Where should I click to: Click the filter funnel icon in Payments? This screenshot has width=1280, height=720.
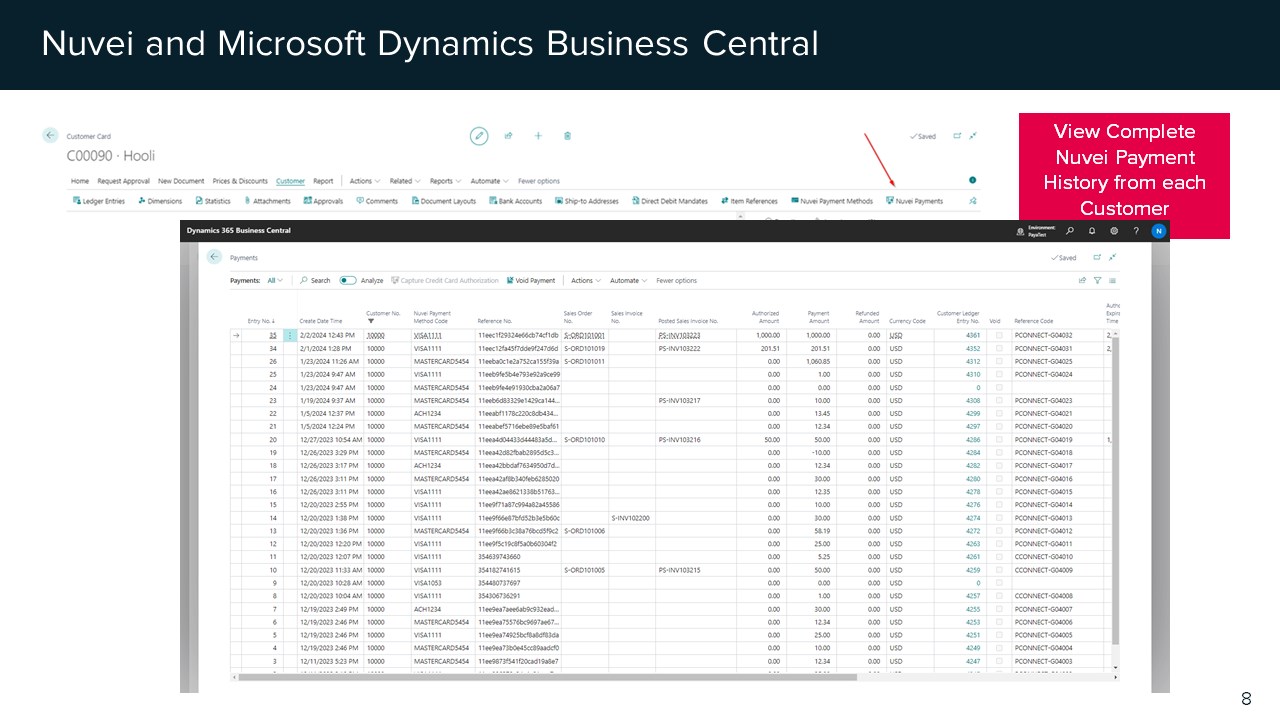[x=1097, y=281]
